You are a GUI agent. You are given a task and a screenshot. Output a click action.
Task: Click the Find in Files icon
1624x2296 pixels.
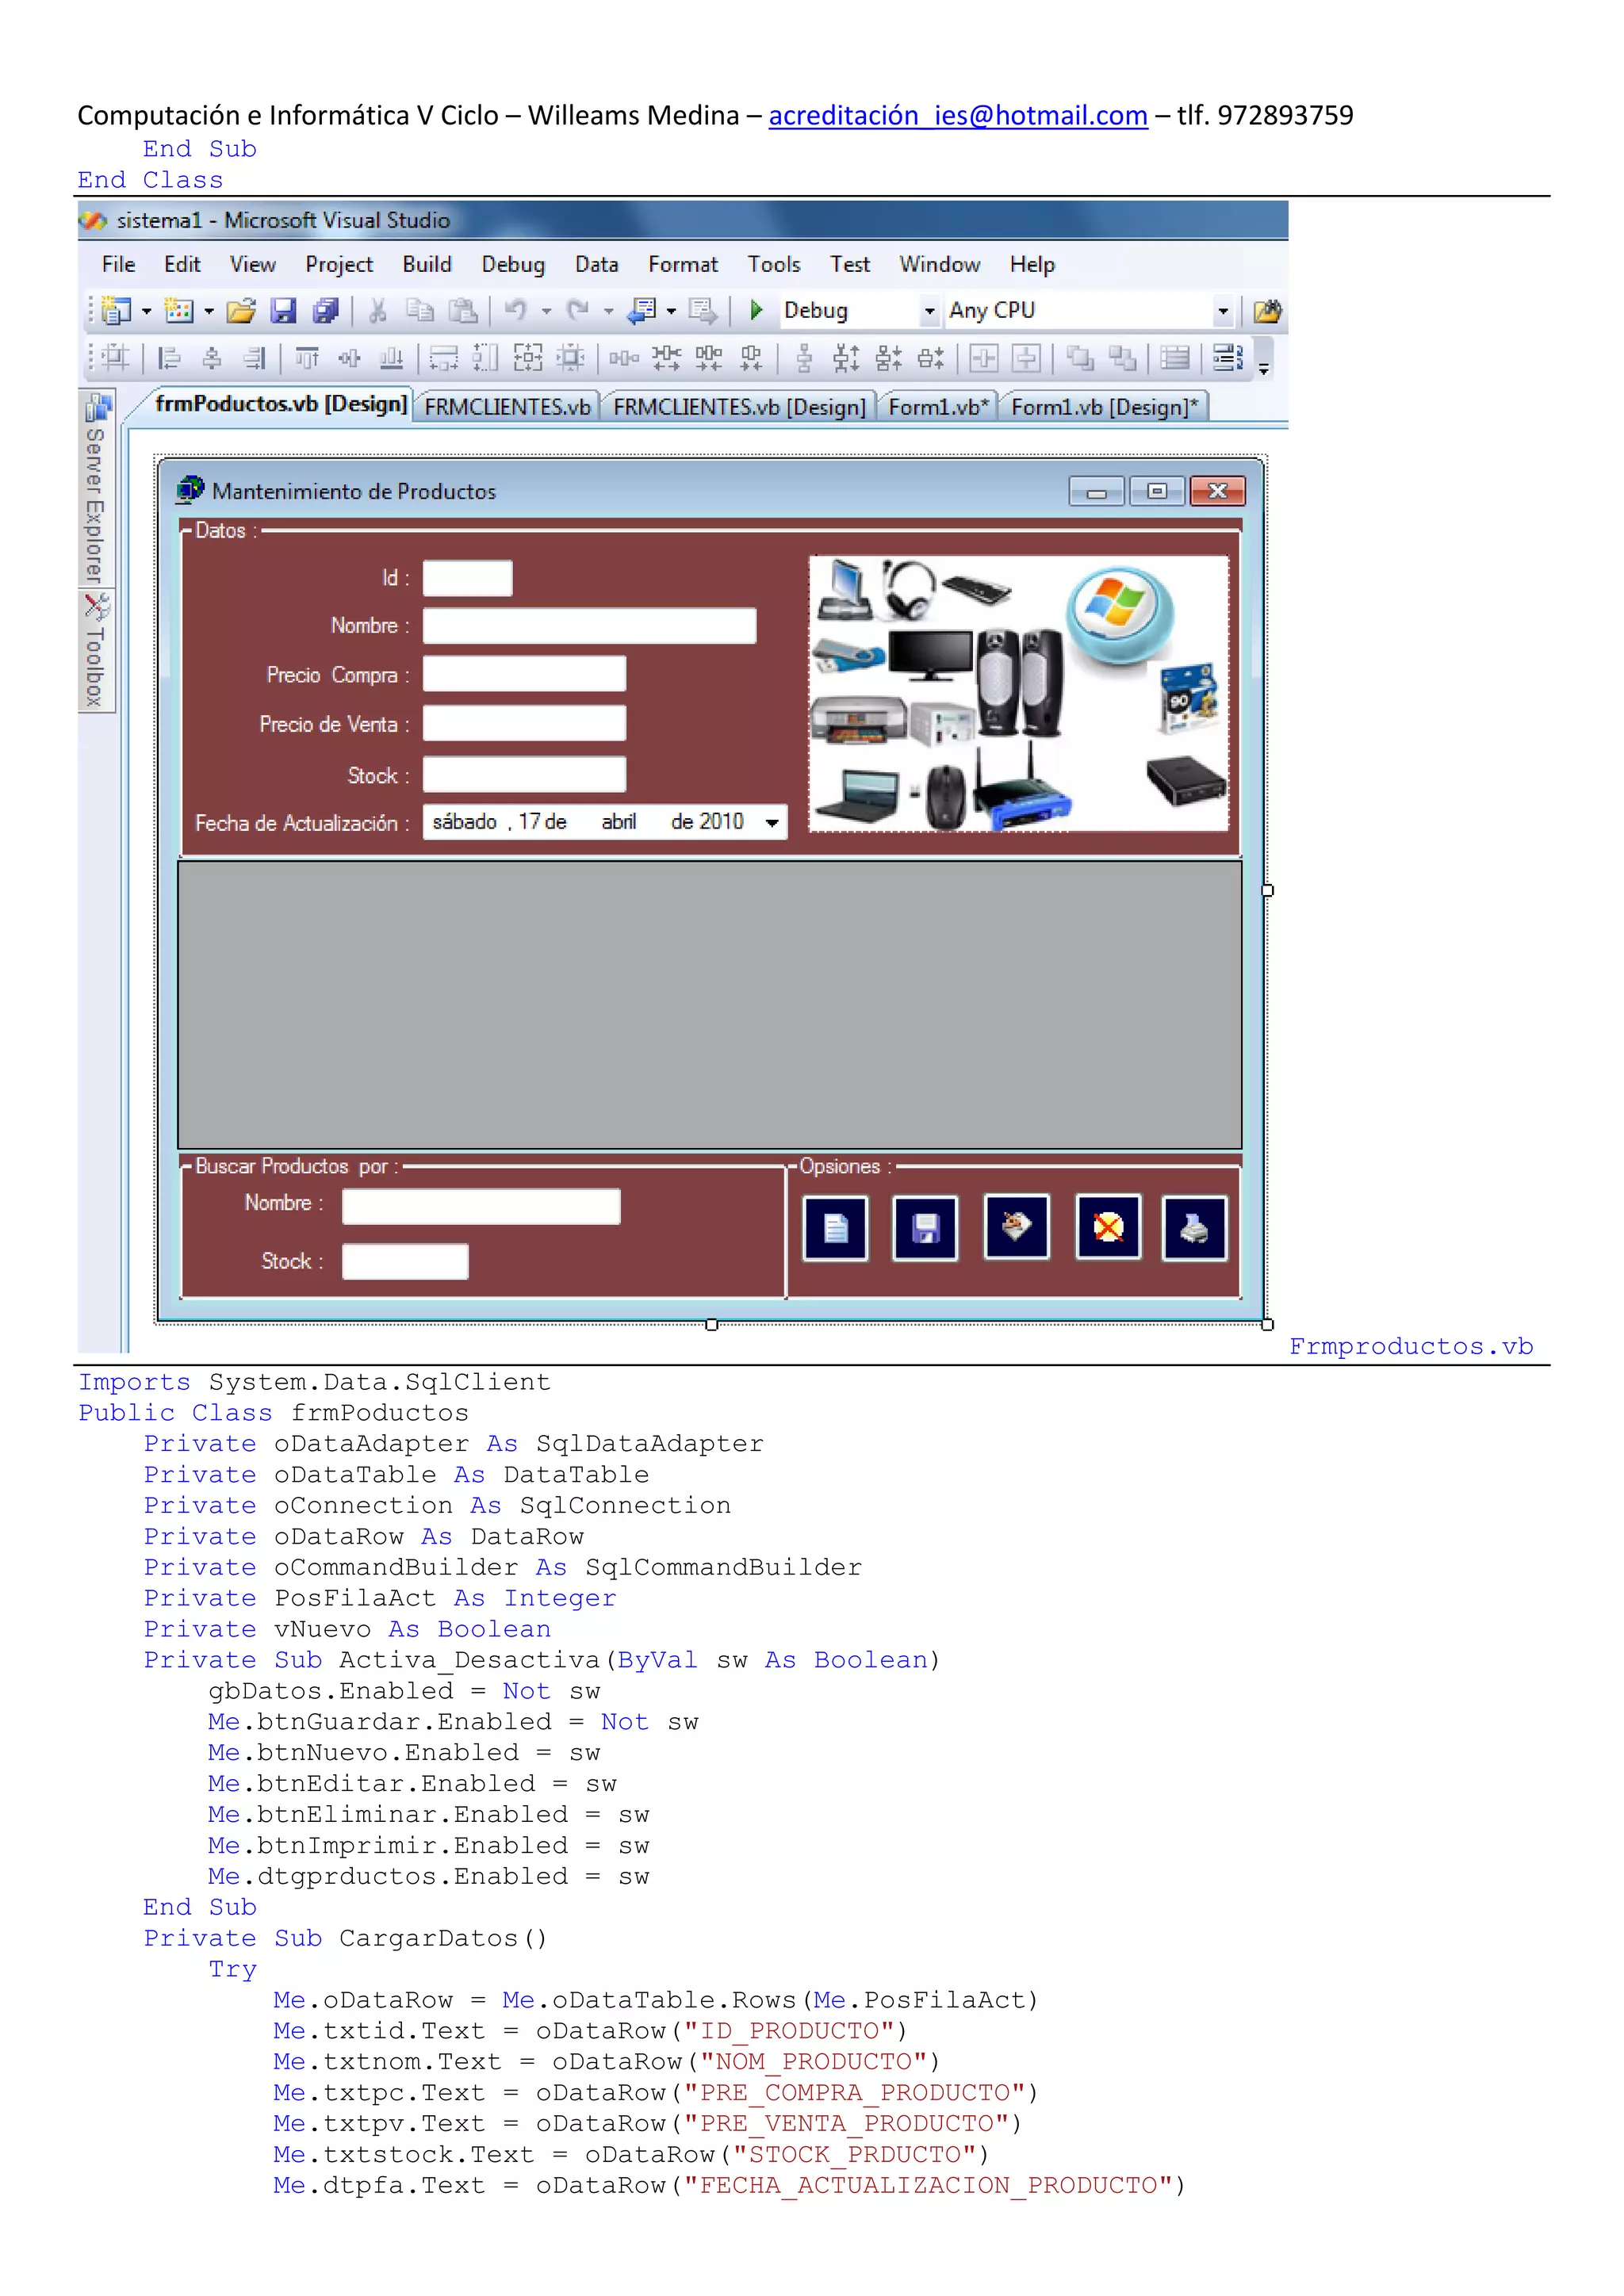pos(1267,311)
